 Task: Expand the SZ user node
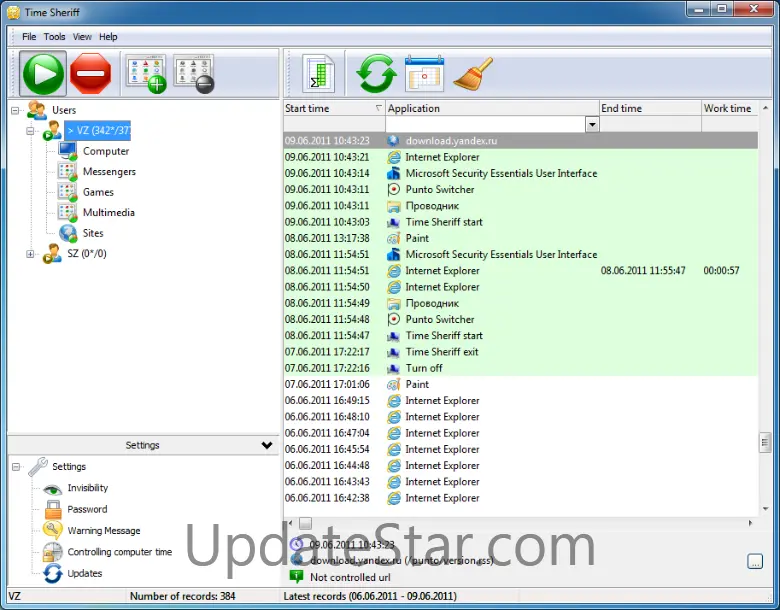(x=30, y=254)
